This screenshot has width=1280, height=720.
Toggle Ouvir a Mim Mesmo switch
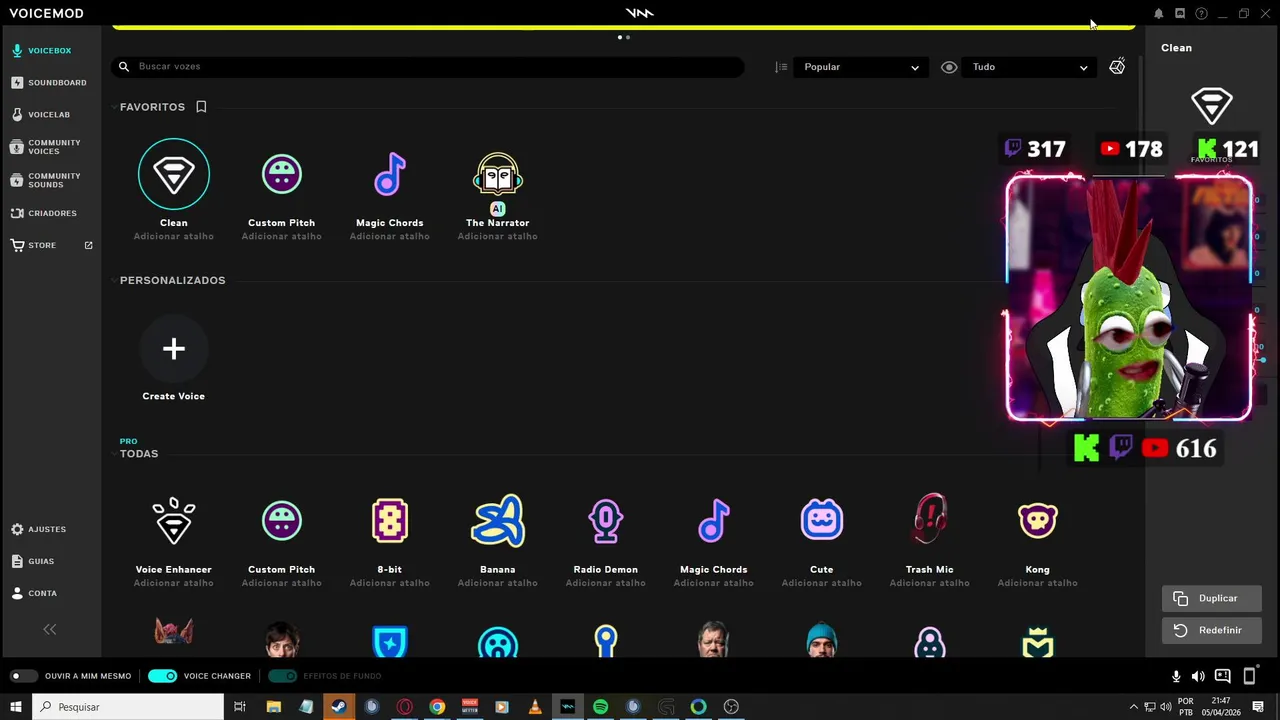click(x=24, y=676)
